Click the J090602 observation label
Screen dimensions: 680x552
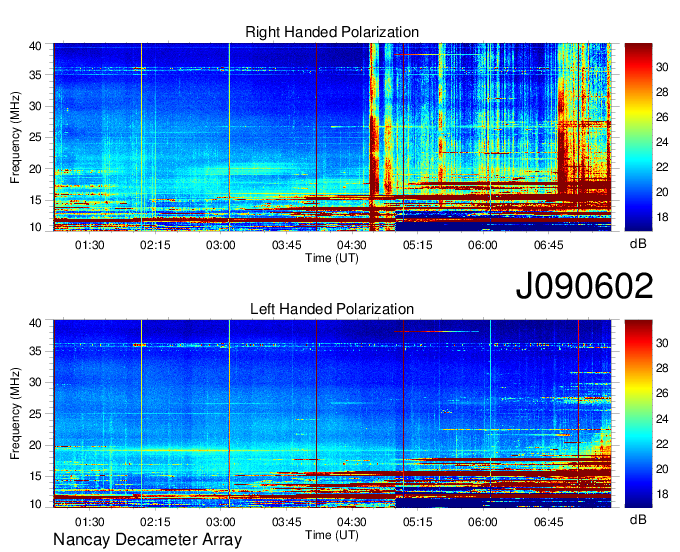click(584, 286)
